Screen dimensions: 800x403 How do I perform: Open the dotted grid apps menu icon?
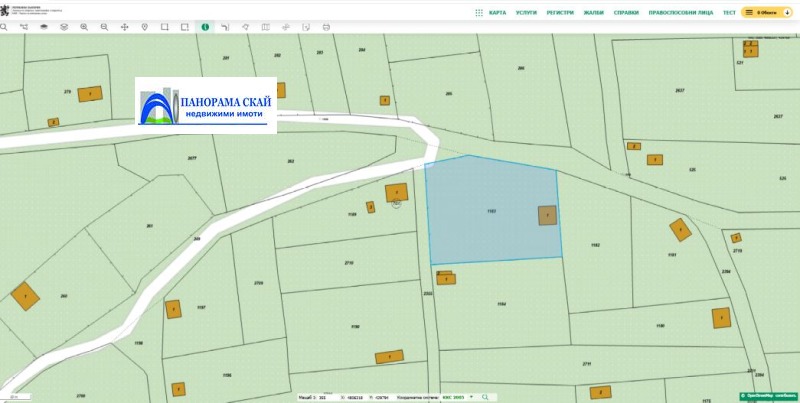click(479, 13)
